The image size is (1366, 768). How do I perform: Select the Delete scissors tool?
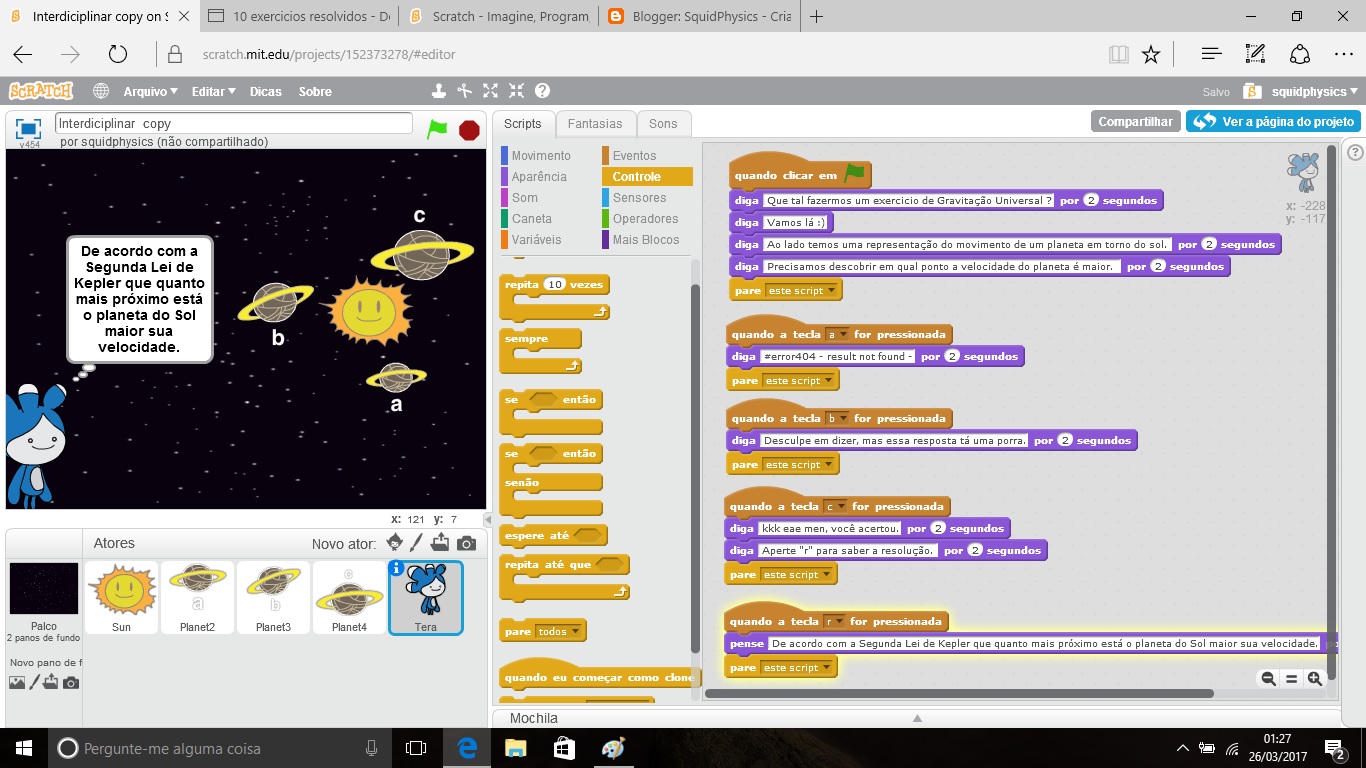(464, 91)
